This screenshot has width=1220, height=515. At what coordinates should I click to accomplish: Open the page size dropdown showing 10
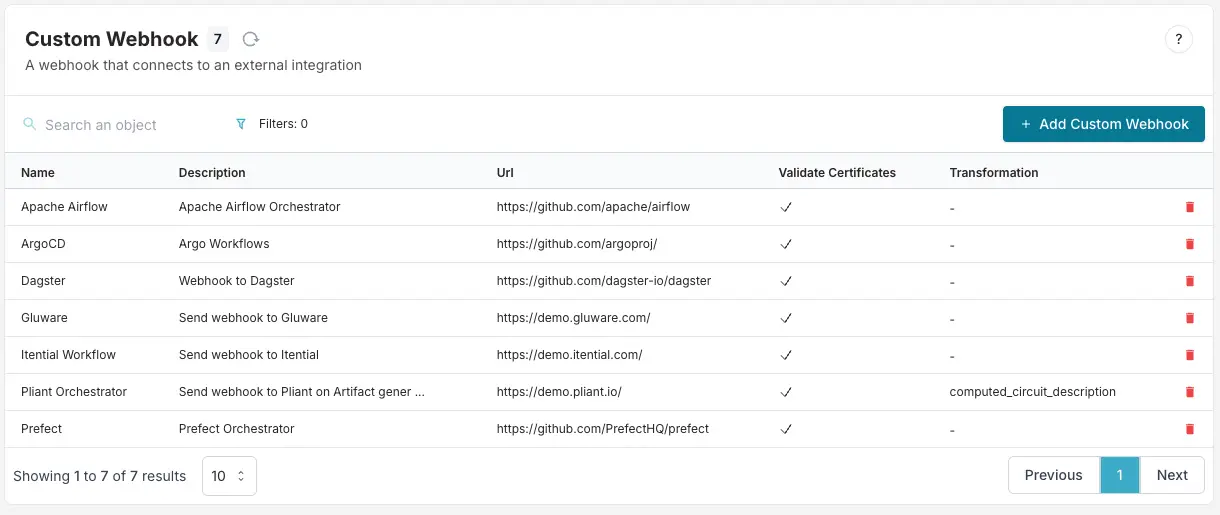(x=229, y=476)
